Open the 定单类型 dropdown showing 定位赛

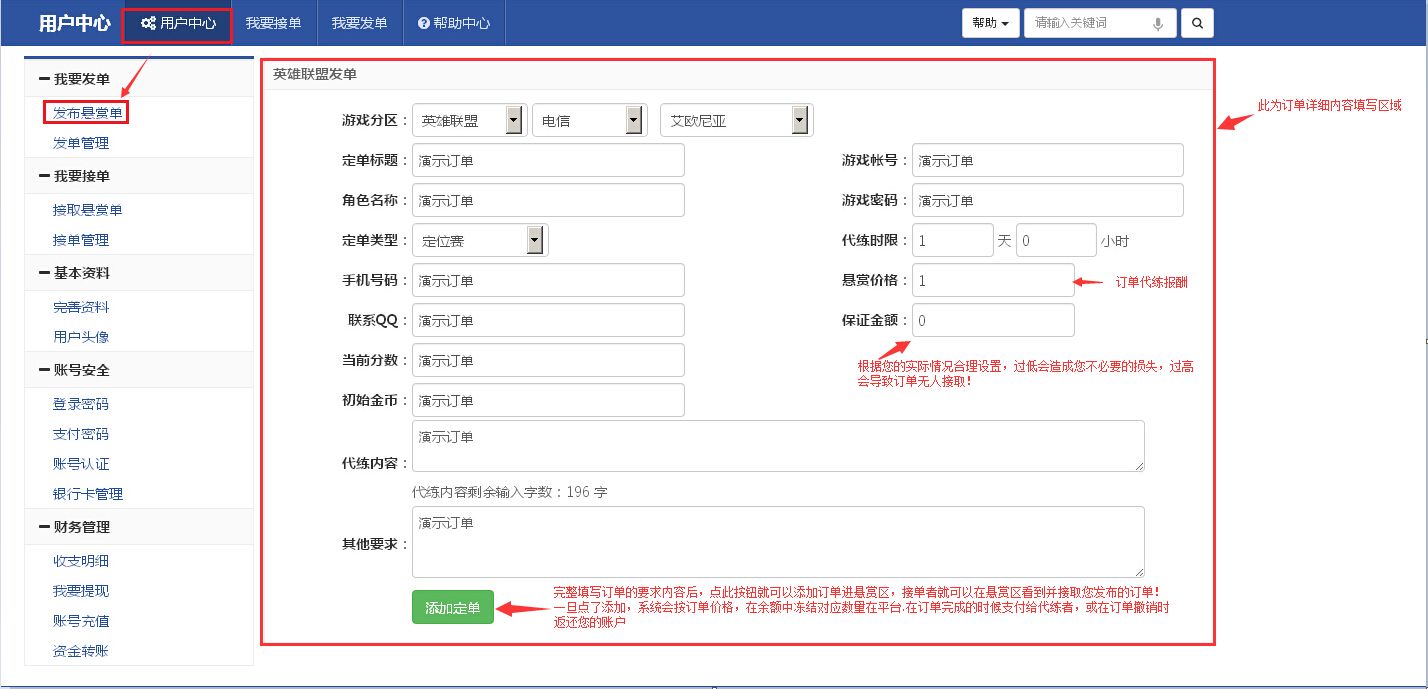tap(535, 239)
